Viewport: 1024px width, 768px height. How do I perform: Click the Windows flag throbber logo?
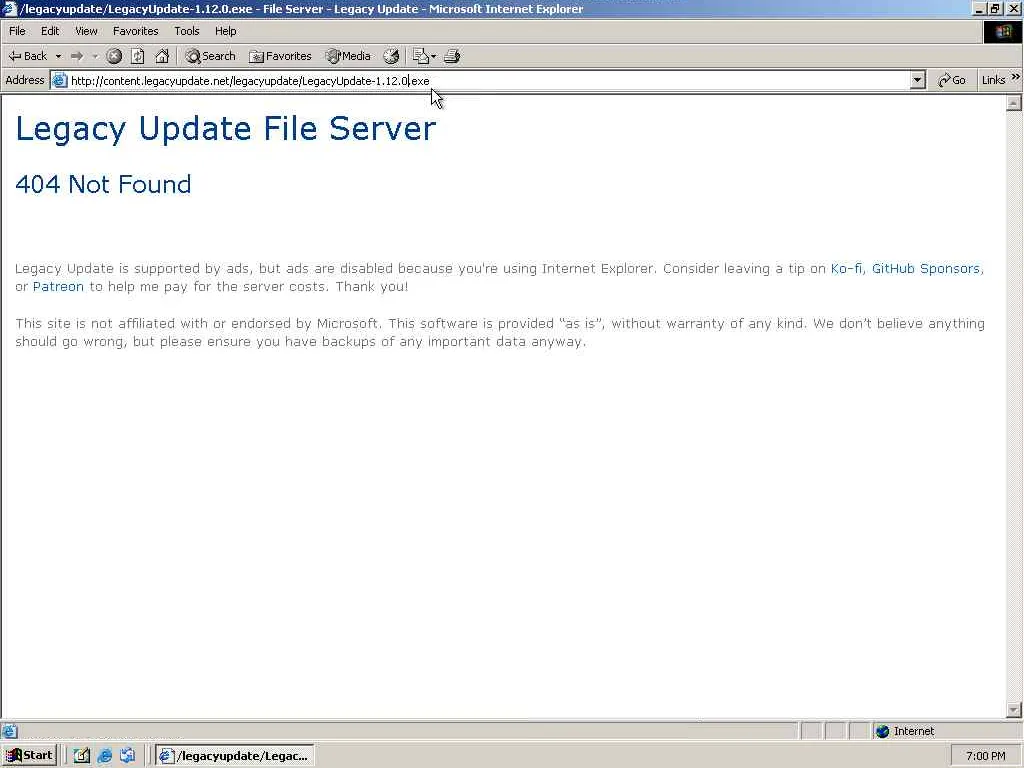click(1002, 32)
